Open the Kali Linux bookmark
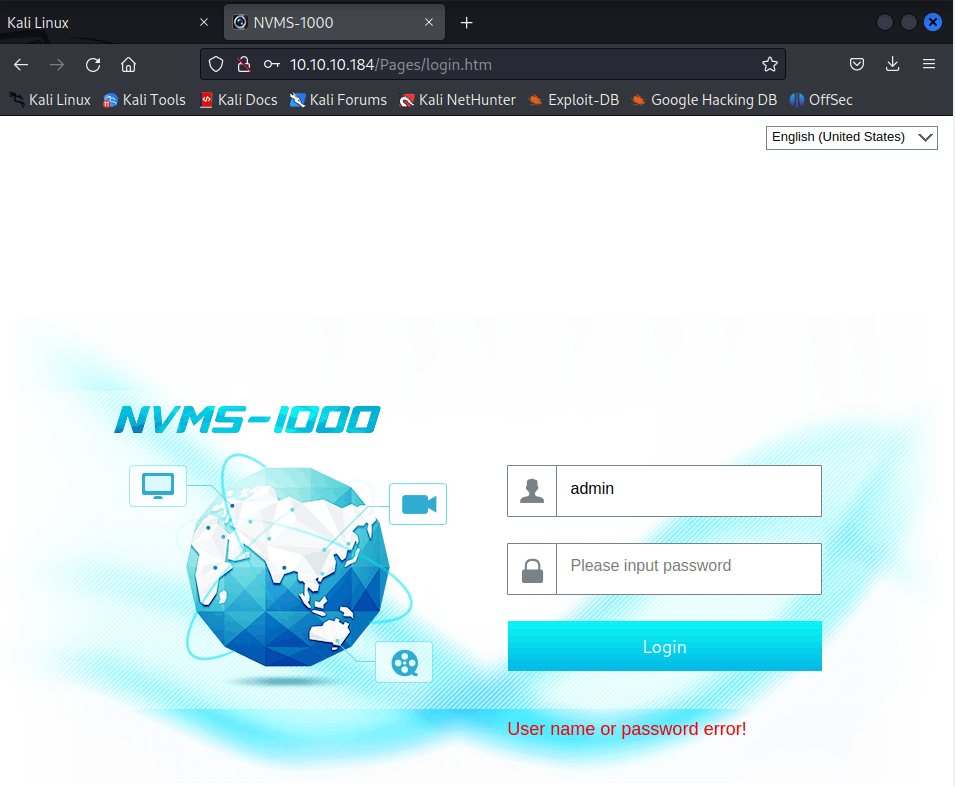Screen dimensions: 955x787 click(50, 100)
